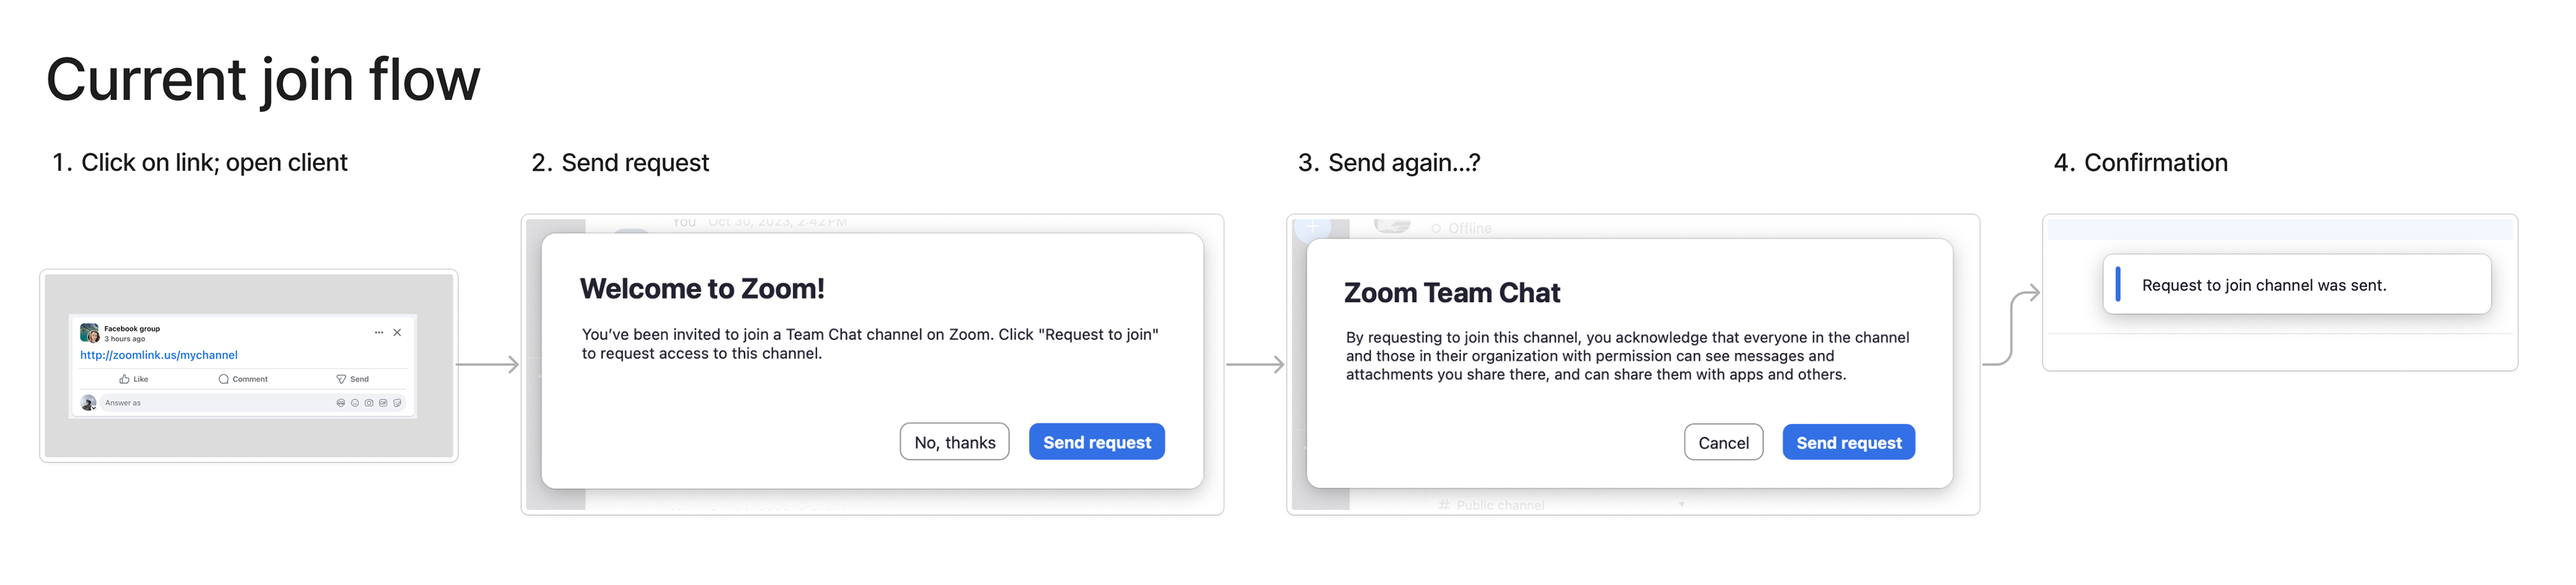Click the emoji smiley icon in comment box
Viewport: 2576px width, 585px height.
pos(355,403)
